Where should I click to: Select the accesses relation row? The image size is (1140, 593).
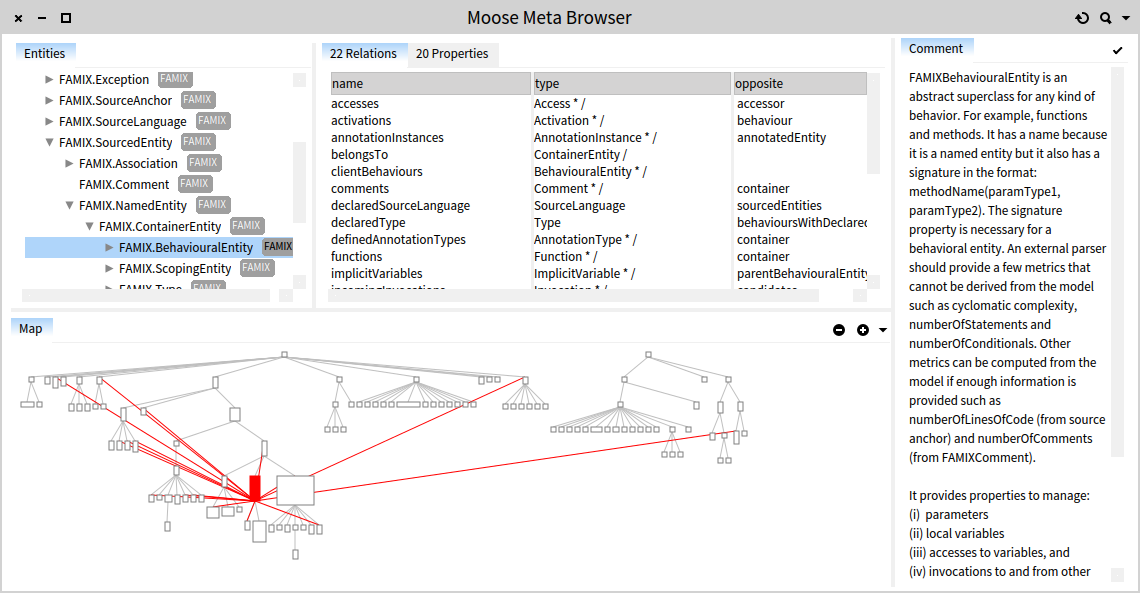pyautogui.click(x=355, y=104)
